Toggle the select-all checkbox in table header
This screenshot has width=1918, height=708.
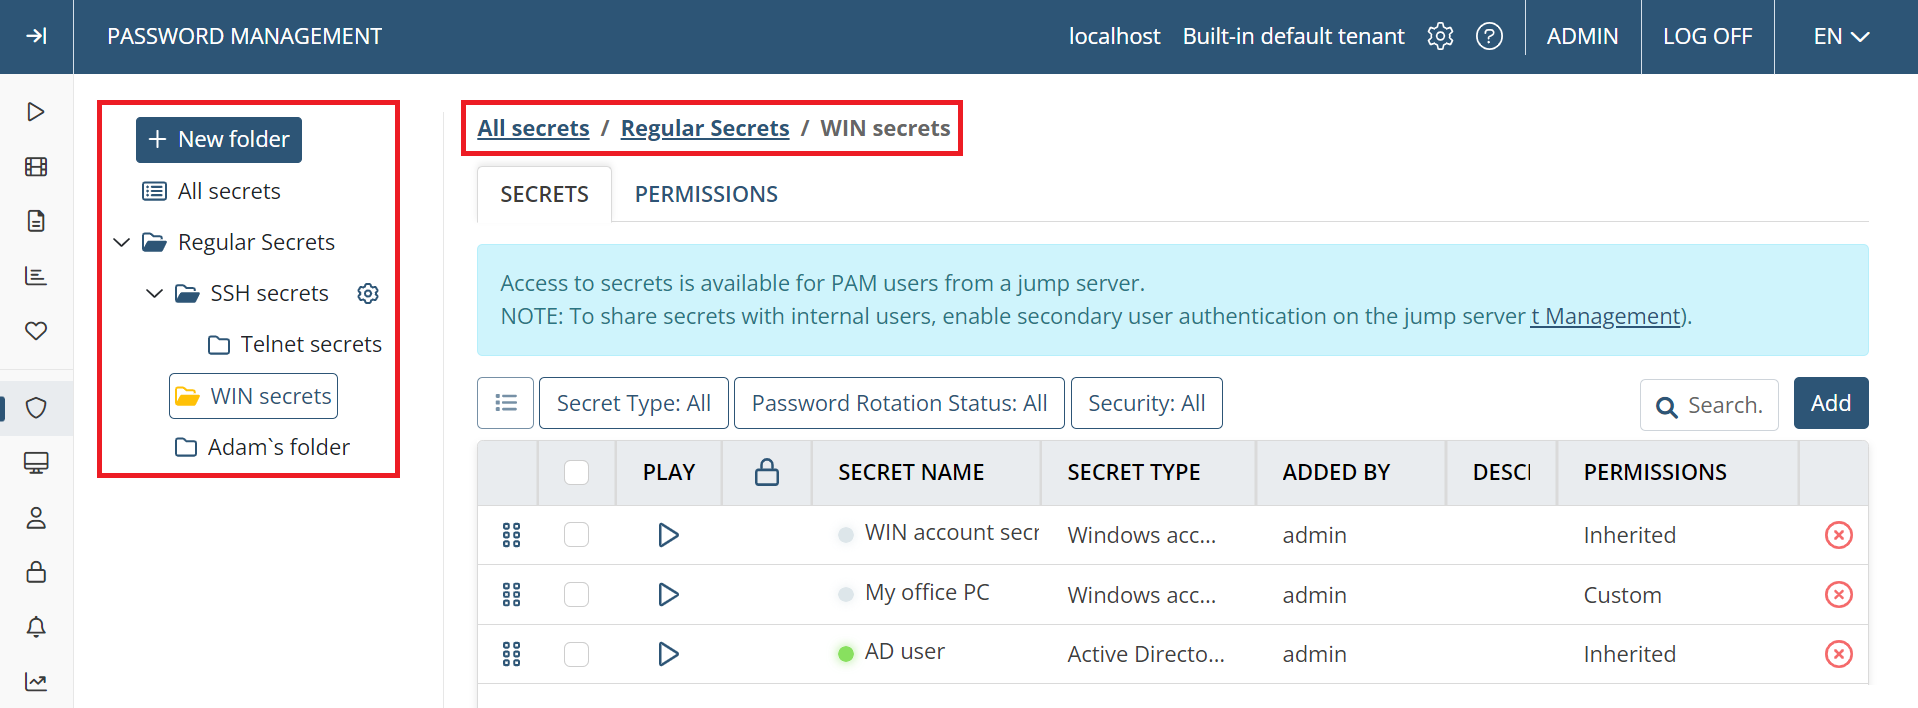(576, 472)
